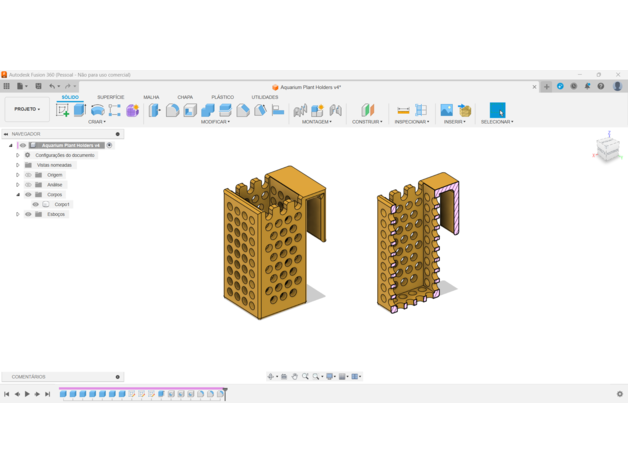Click the timeline Play button

[27, 394]
